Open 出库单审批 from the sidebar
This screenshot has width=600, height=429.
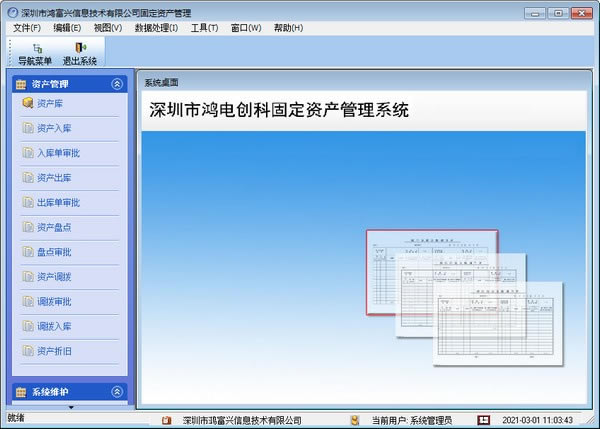tap(56, 202)
